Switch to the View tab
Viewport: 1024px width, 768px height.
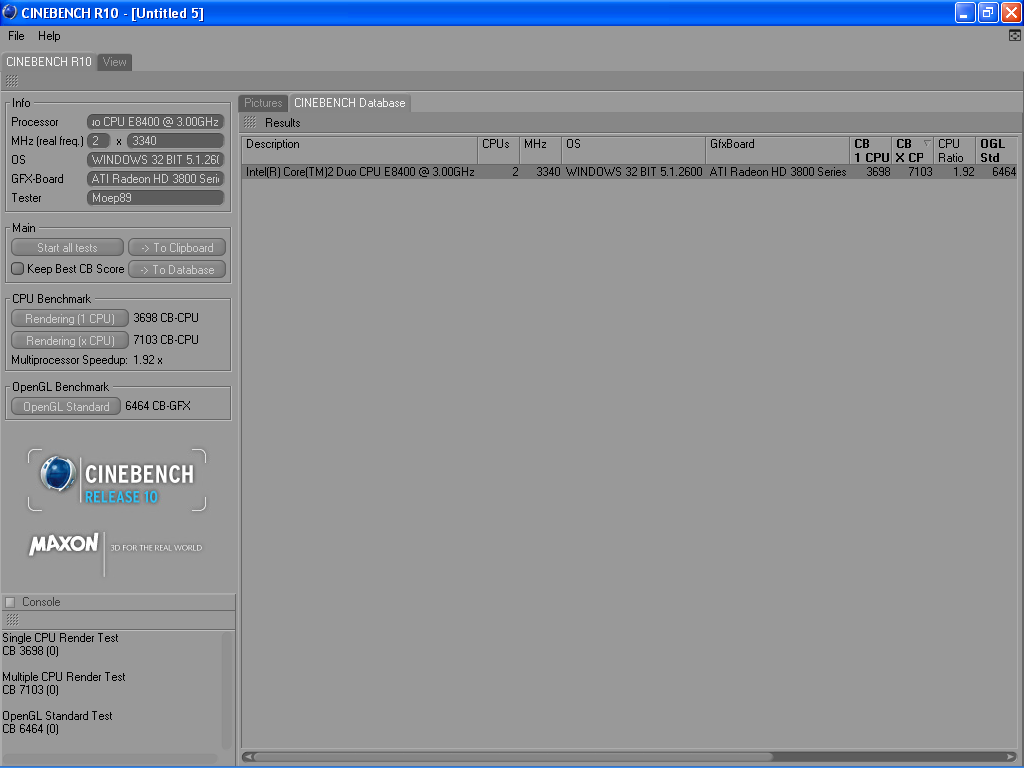pos(114,62)
